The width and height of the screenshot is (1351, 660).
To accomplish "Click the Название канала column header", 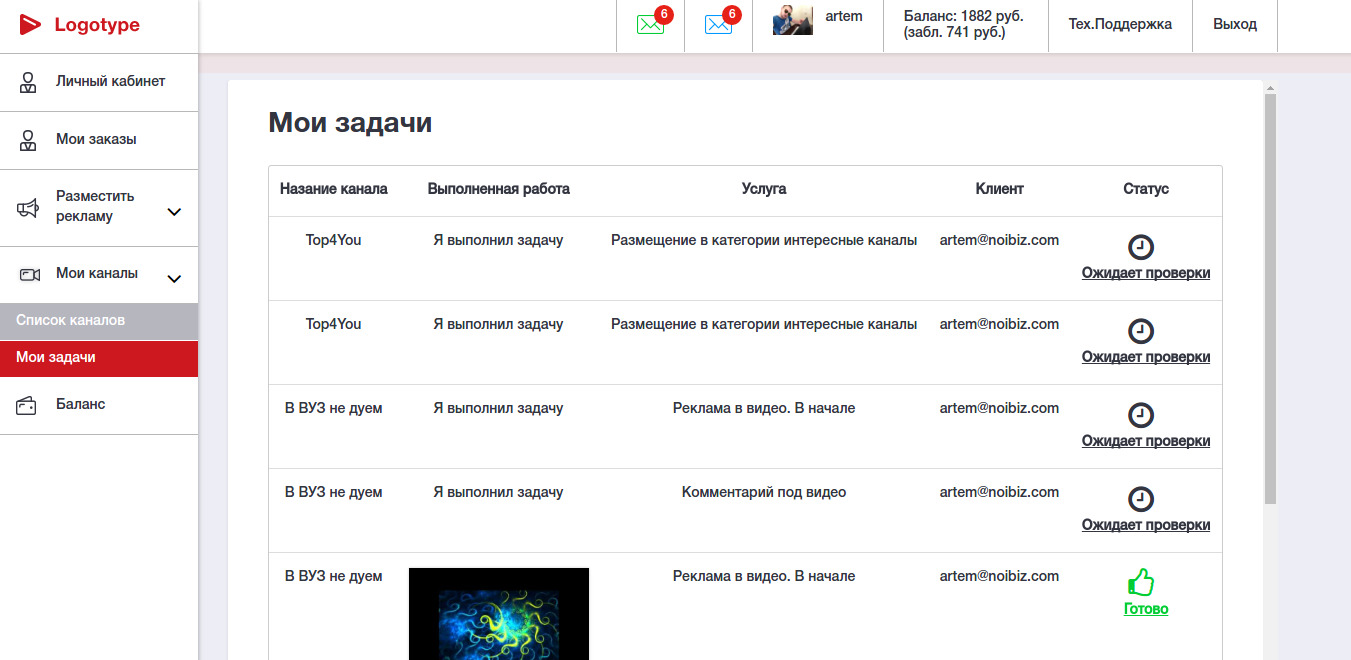I will [334, 189].
